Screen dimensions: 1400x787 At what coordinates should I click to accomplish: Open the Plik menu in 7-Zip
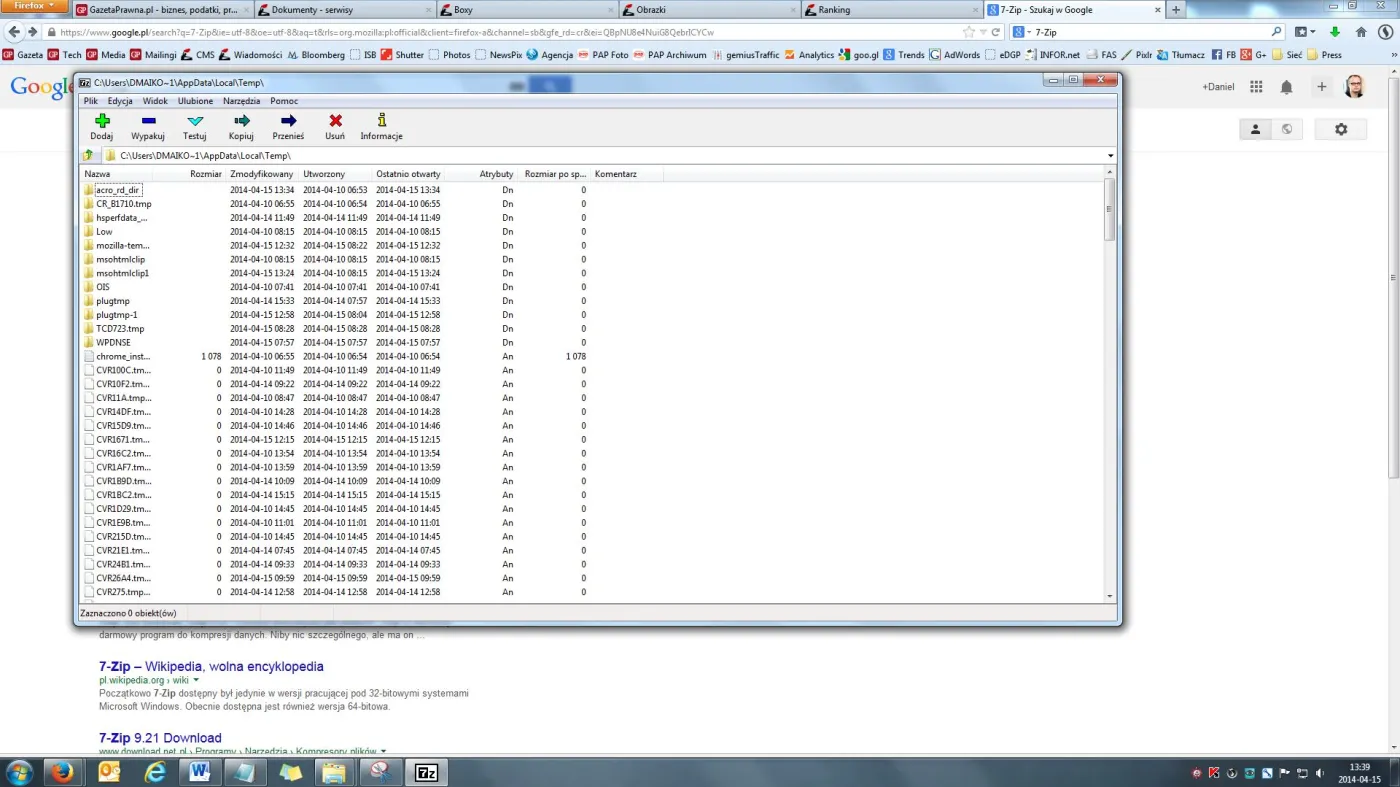click(91, 101)
